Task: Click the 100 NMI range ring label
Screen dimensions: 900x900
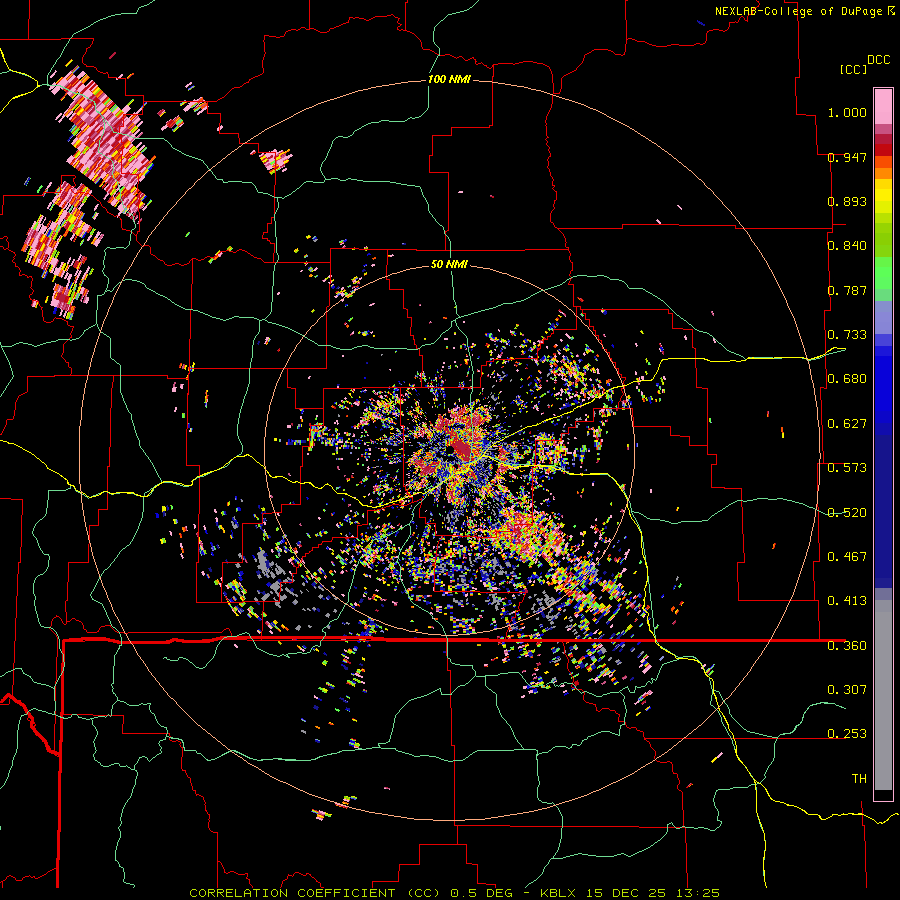Action: pos(449,79)
